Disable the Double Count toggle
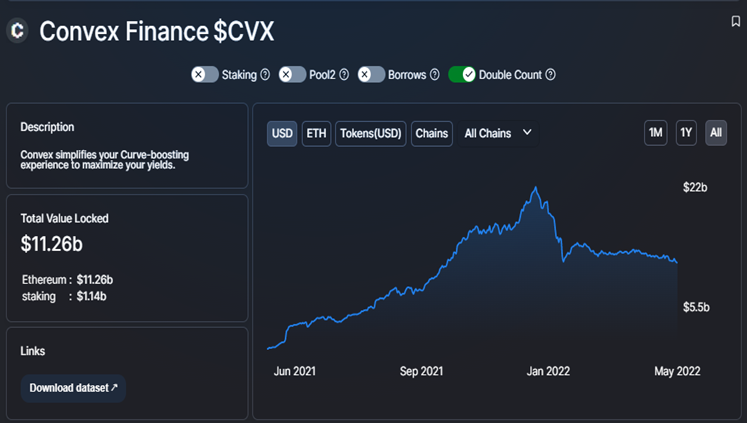747x423 pixels. click(462, 75)
